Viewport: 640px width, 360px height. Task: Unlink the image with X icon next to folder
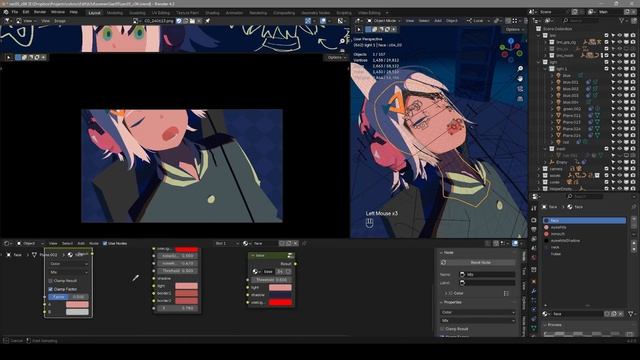pos(199,21)
